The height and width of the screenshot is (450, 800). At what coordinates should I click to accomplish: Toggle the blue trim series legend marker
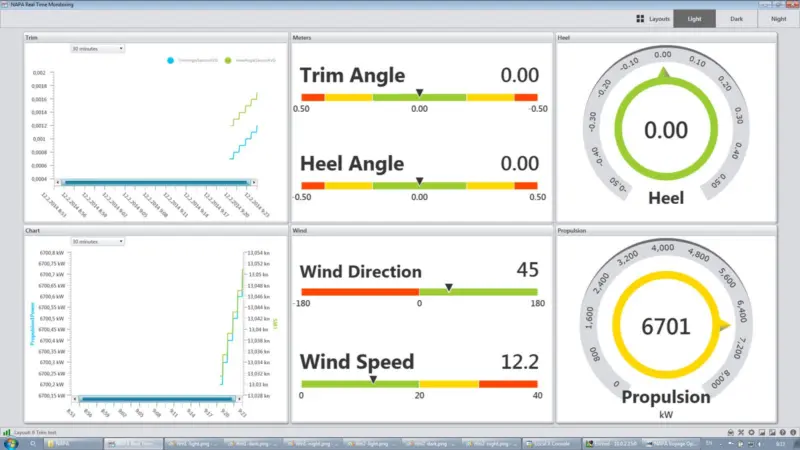click(170, 60)
